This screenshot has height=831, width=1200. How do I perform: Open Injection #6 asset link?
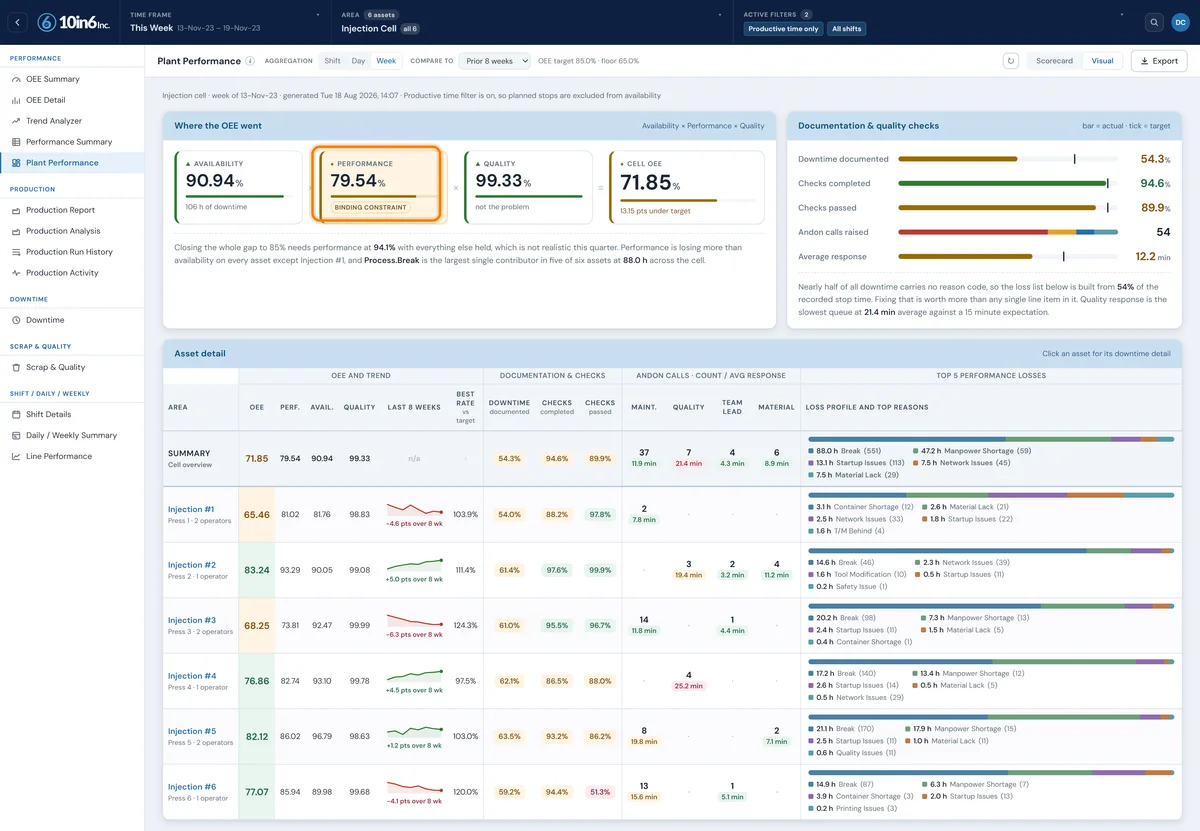191,787
